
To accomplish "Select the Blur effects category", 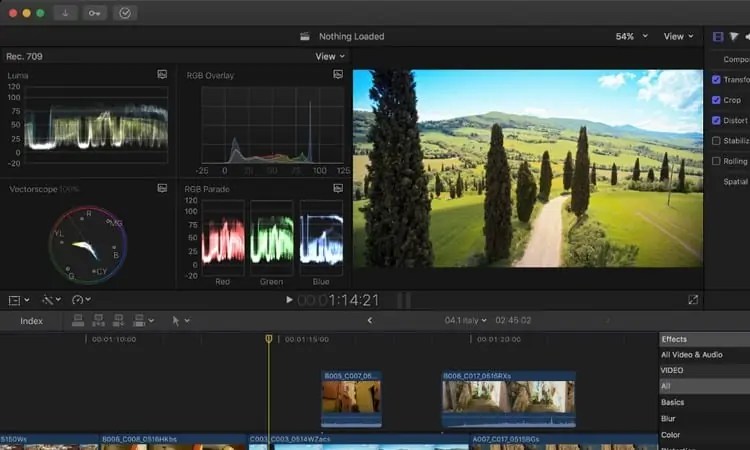I will [x=668, y=418].
